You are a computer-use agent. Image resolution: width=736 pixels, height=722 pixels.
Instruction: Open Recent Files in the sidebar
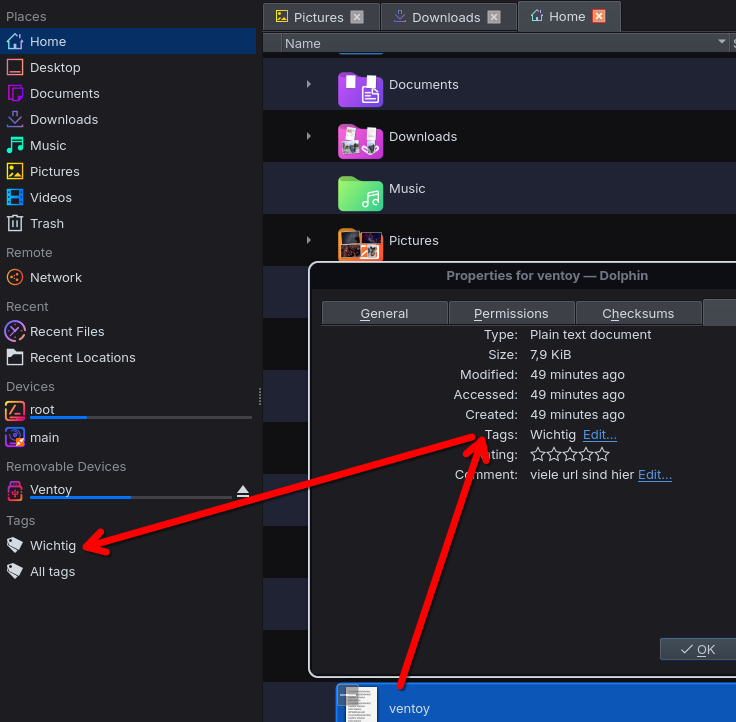[x=66, y=331]
